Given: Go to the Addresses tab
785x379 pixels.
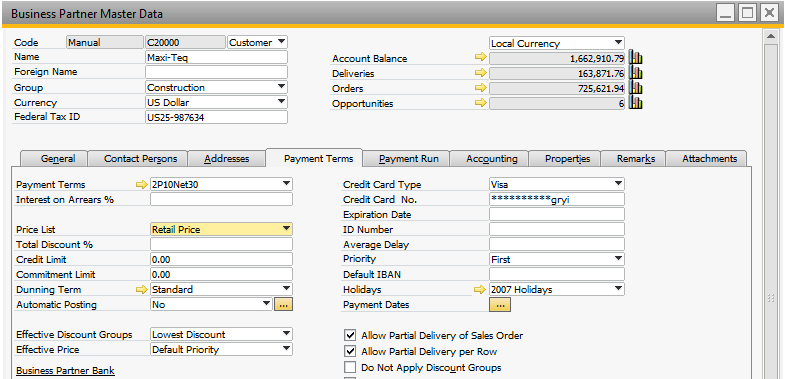Looking at the screenshot, I should (x=226, y=159).
